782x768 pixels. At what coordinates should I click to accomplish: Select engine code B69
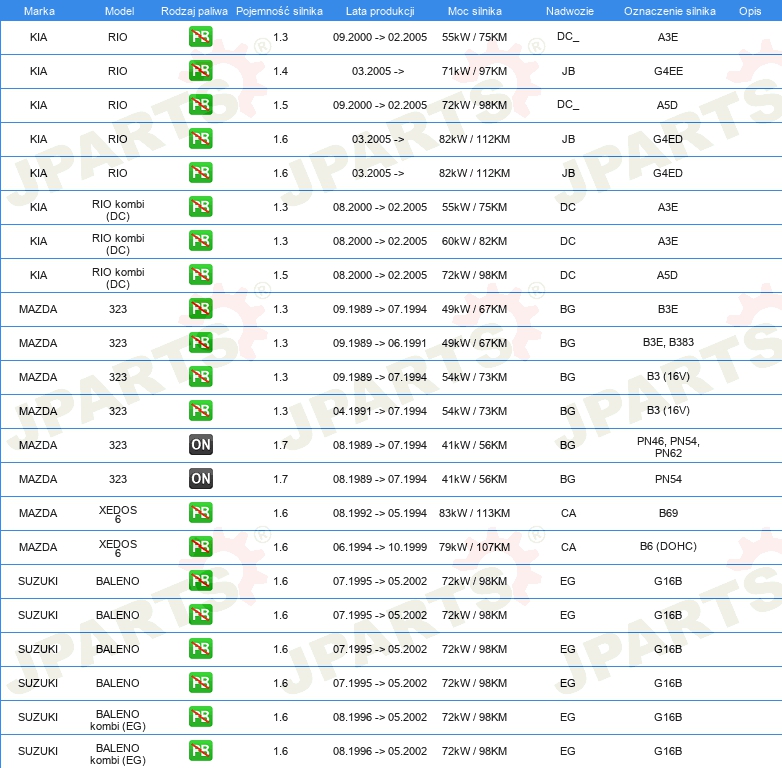tap(668, 513)
